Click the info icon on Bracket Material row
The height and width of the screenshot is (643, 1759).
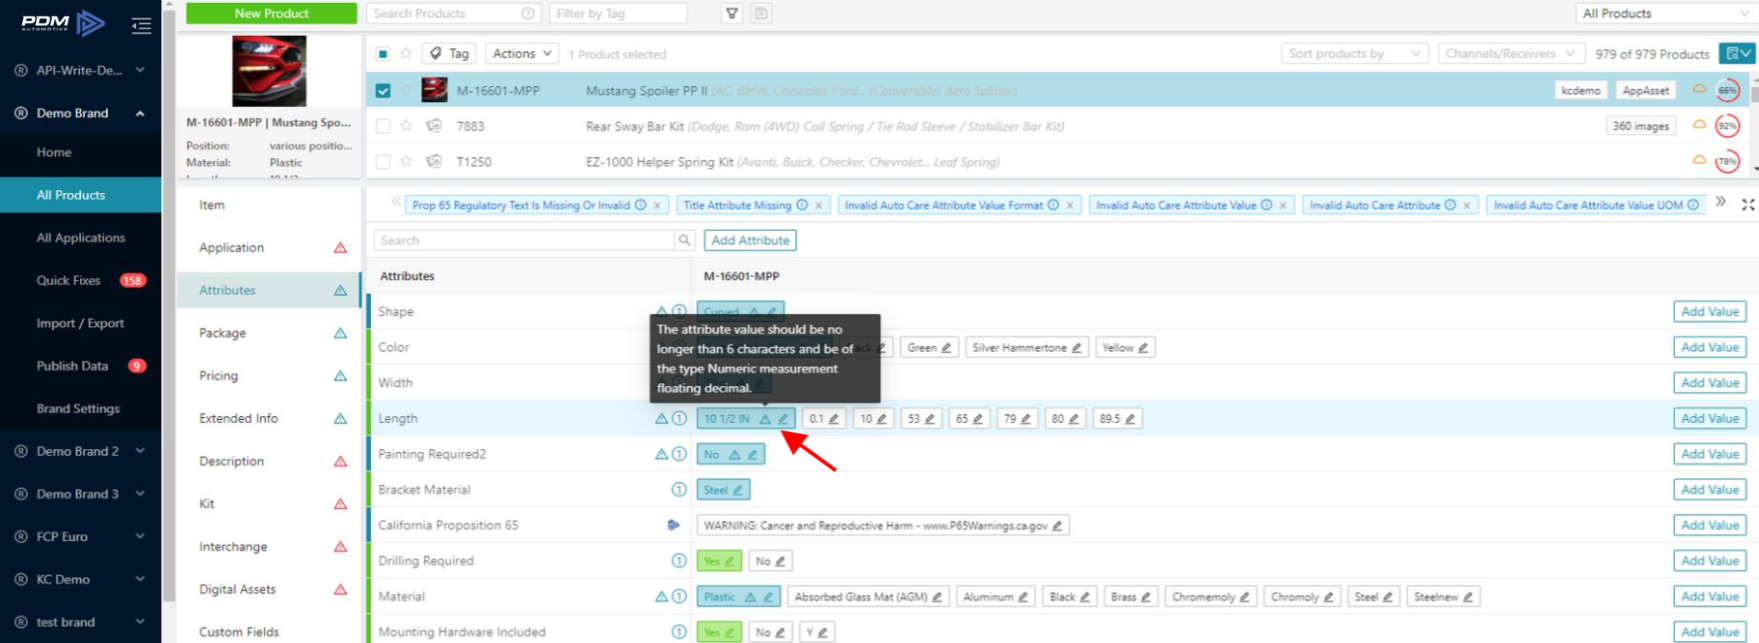(679, 489)
